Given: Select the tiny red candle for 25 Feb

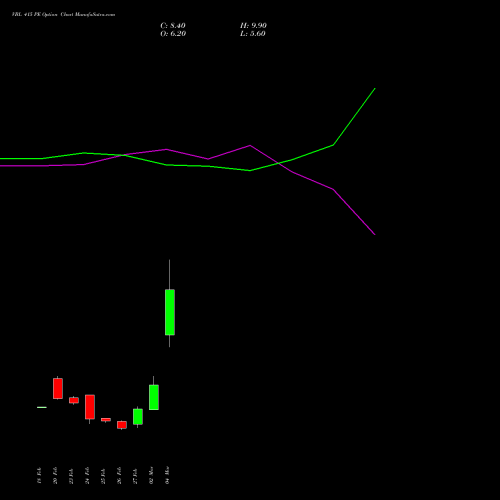Looking at the screenshot, I should pyautogui.click(x=106, y=420).
